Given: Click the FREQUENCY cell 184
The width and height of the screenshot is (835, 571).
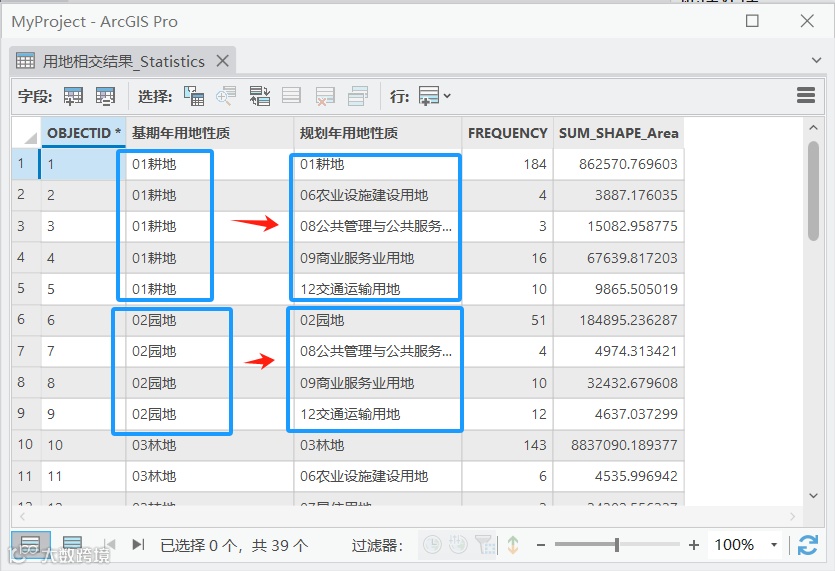Looking at the screenshot, I should tap(507, 164).
